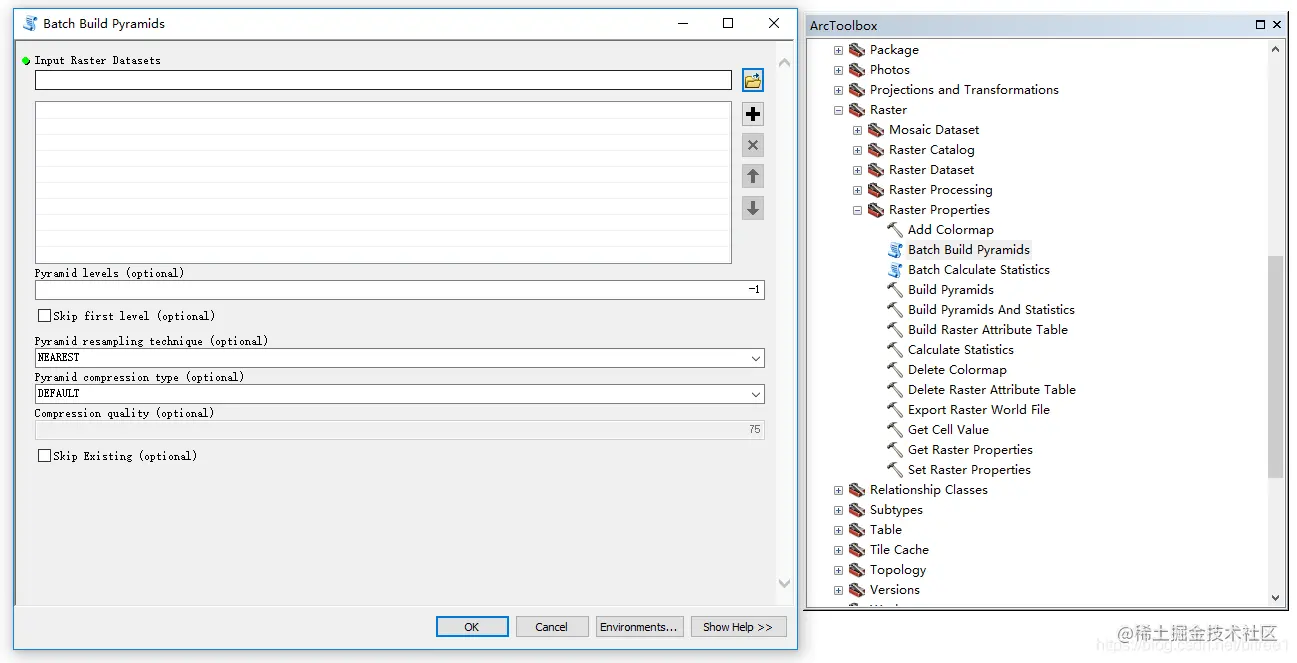Open Pyramid resampling technique dropdown

pyautogui.click(x=756, y=358)
